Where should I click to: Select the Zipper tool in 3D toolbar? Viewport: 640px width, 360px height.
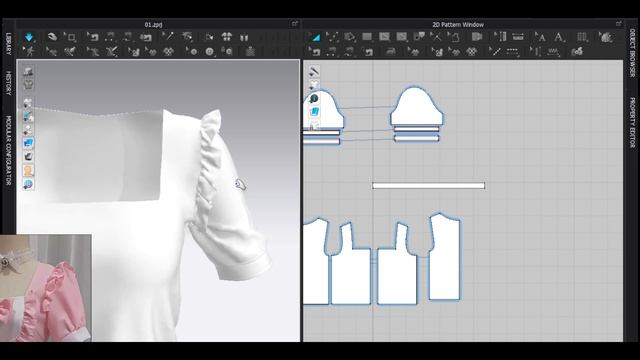(250, 51)
